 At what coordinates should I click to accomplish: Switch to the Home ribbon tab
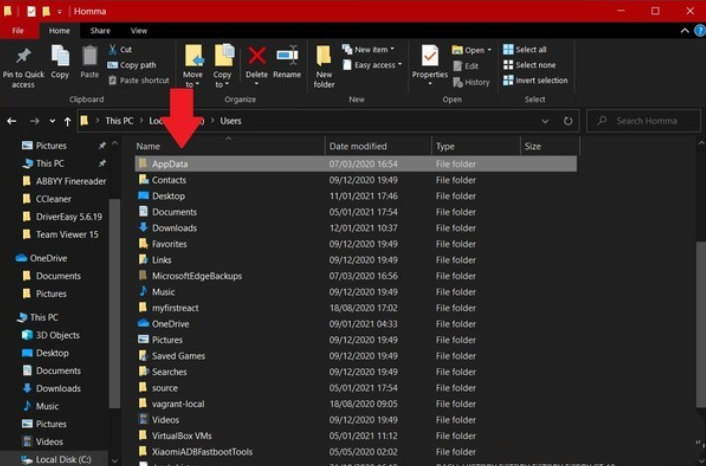pyautogui.click(x=59, y=31)
